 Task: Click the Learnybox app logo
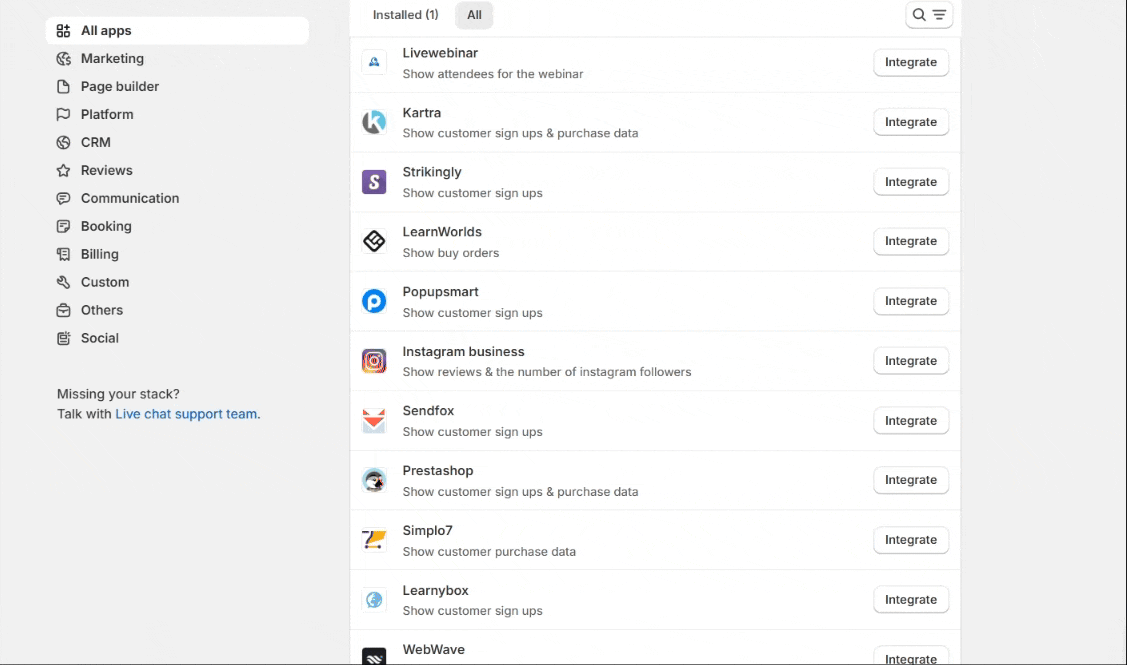point(374,600)
